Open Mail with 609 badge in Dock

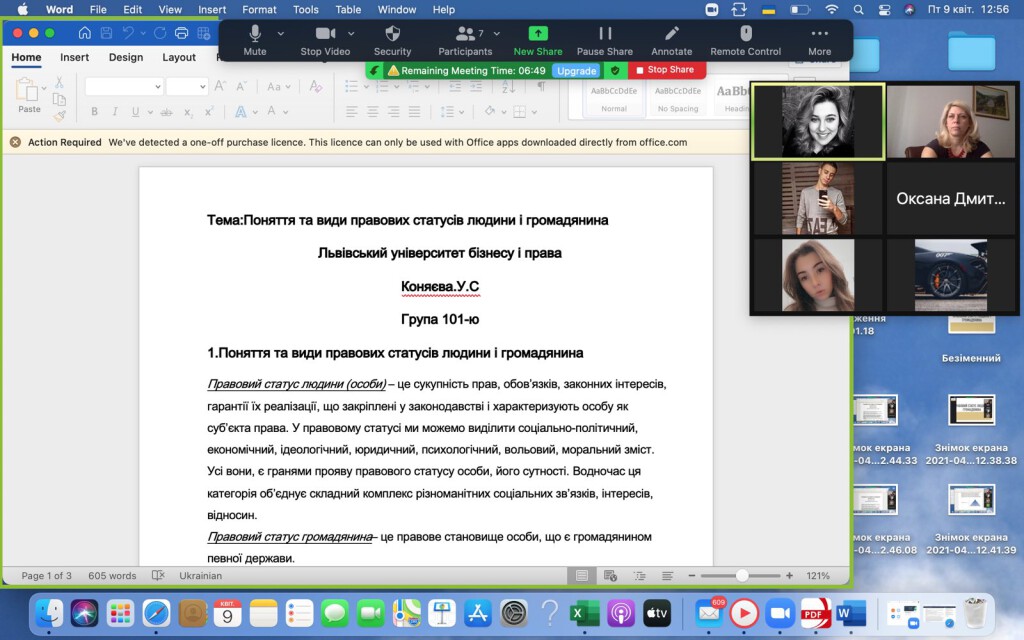709,613
